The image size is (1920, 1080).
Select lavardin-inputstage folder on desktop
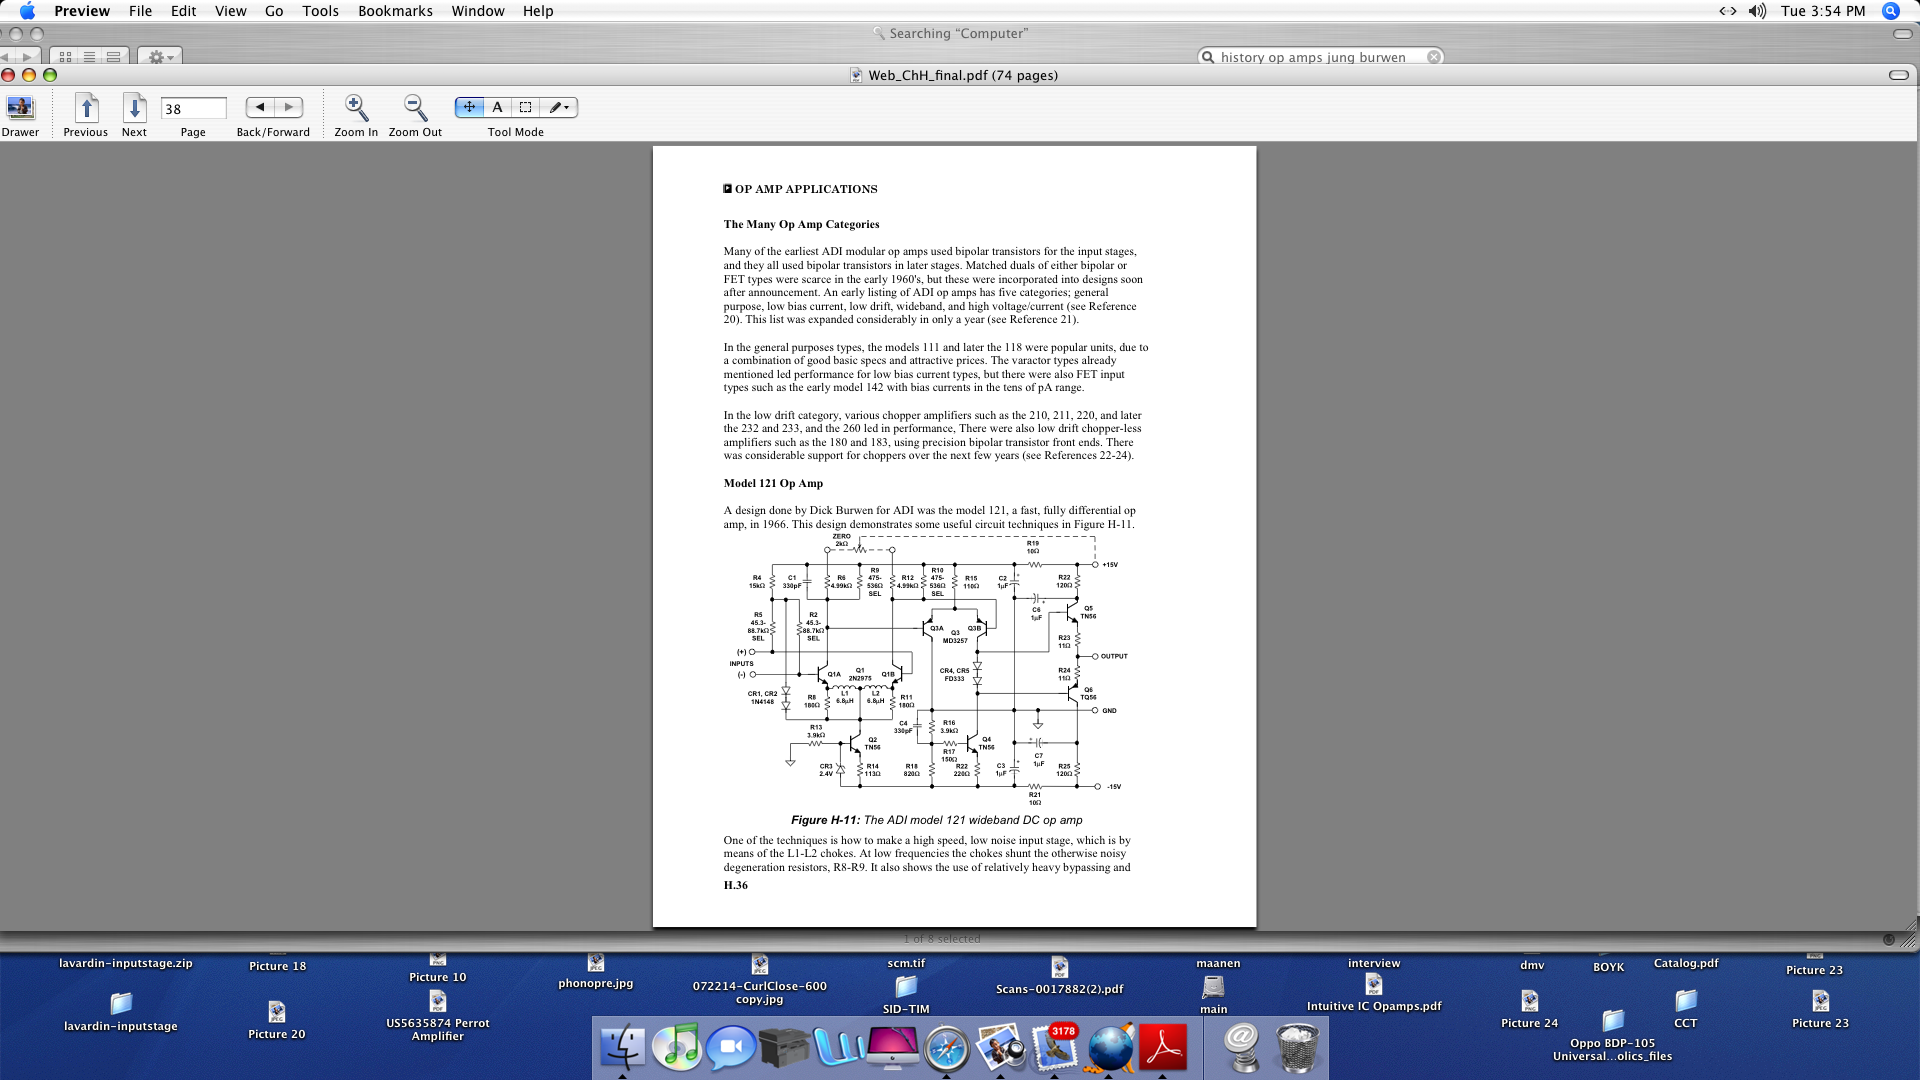coord(121,1011)
